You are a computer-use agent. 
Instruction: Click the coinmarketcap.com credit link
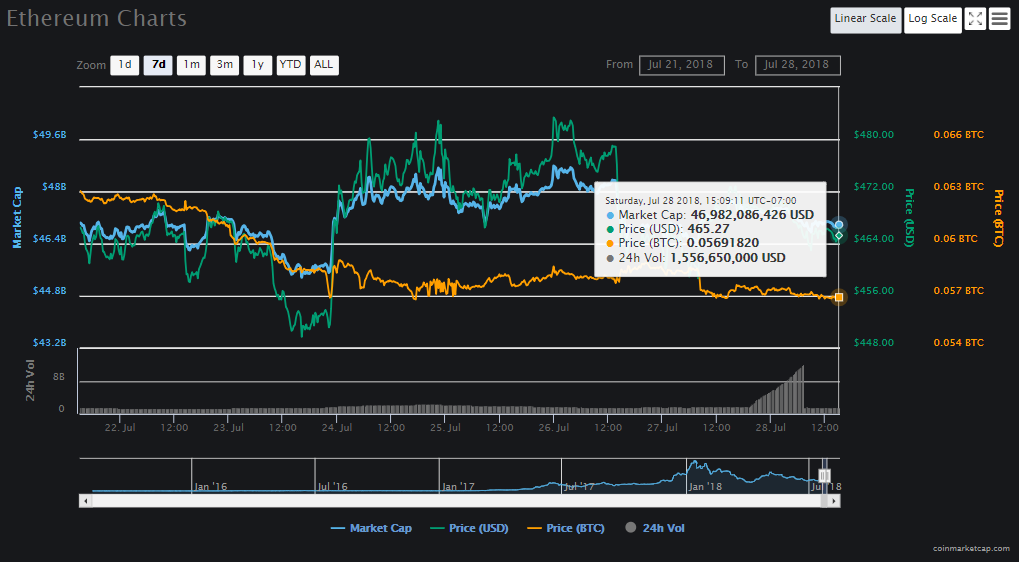click(x=970, y=549)
